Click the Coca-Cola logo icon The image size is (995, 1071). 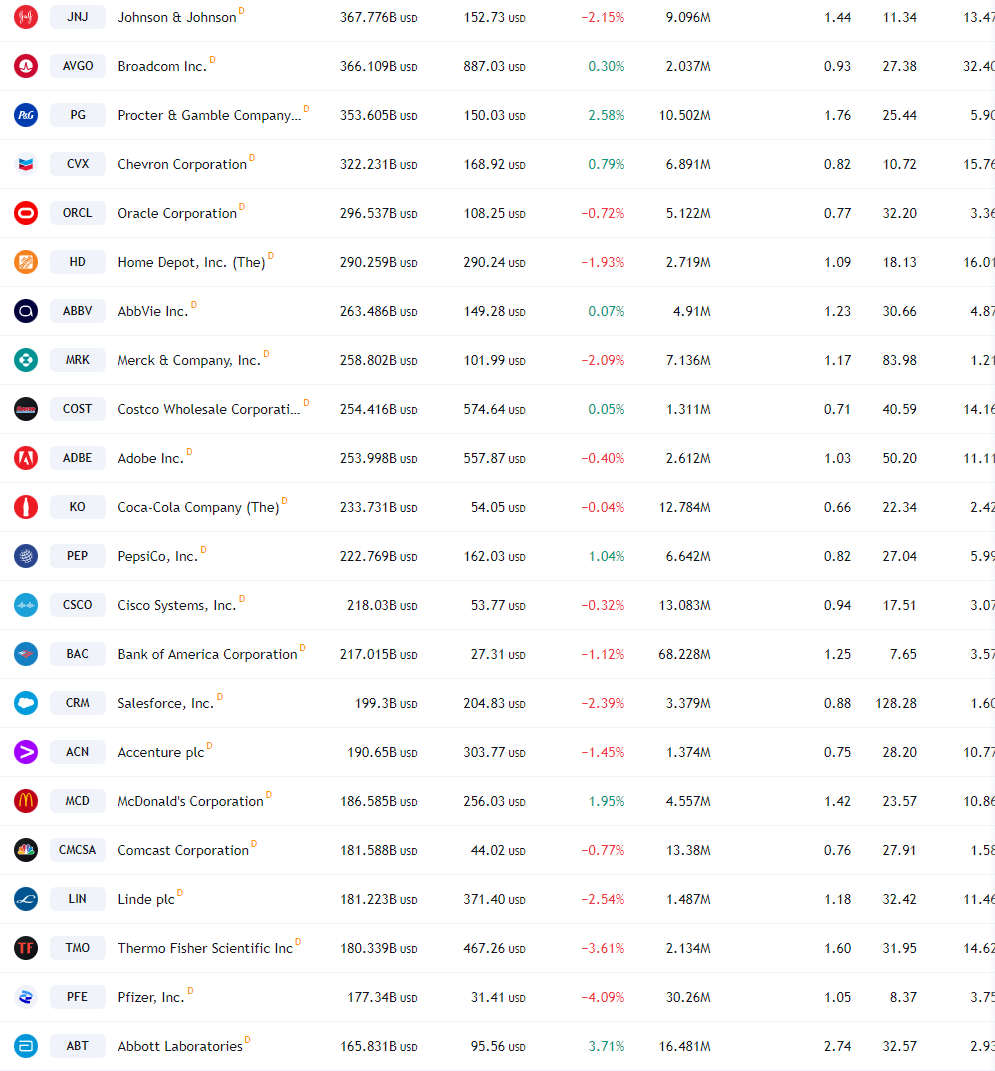pos(26,507)
